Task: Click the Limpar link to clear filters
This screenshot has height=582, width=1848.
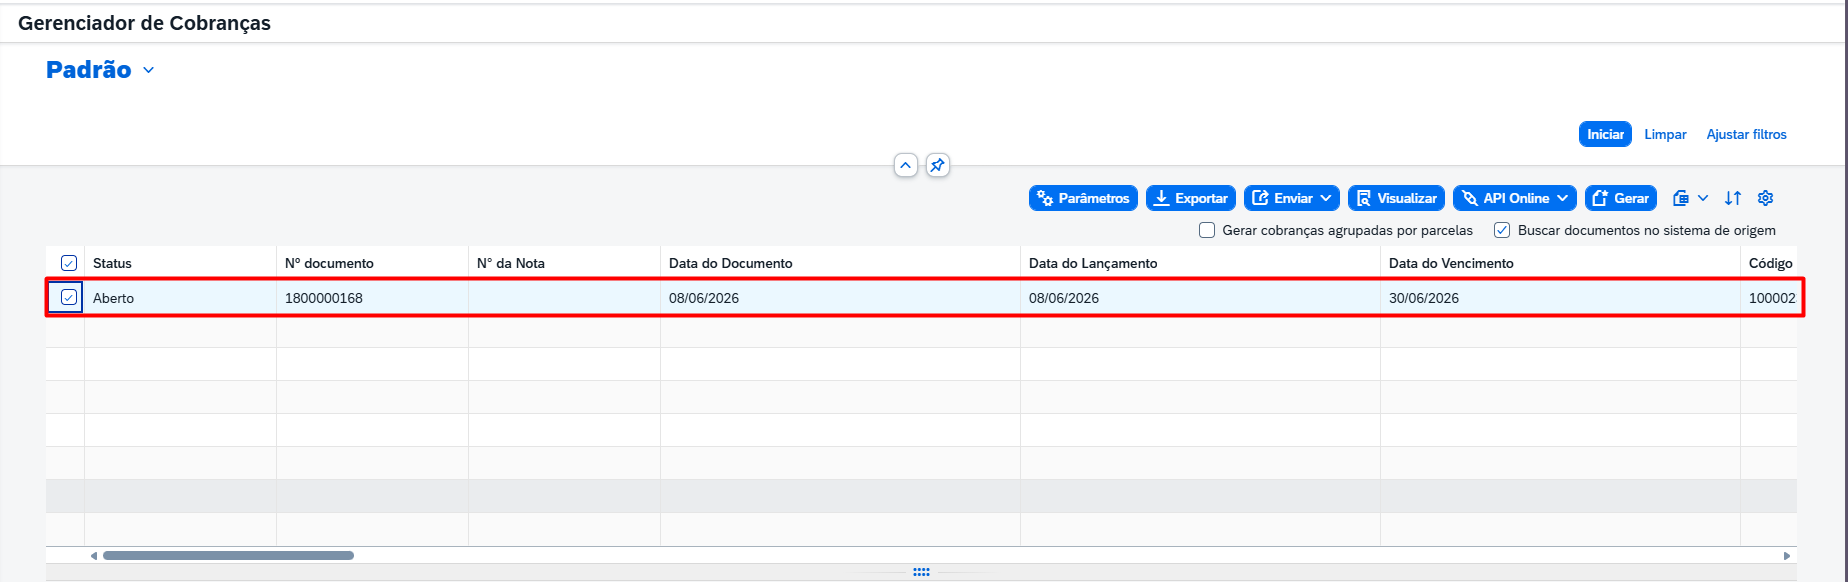Action: pos(1665,134)
